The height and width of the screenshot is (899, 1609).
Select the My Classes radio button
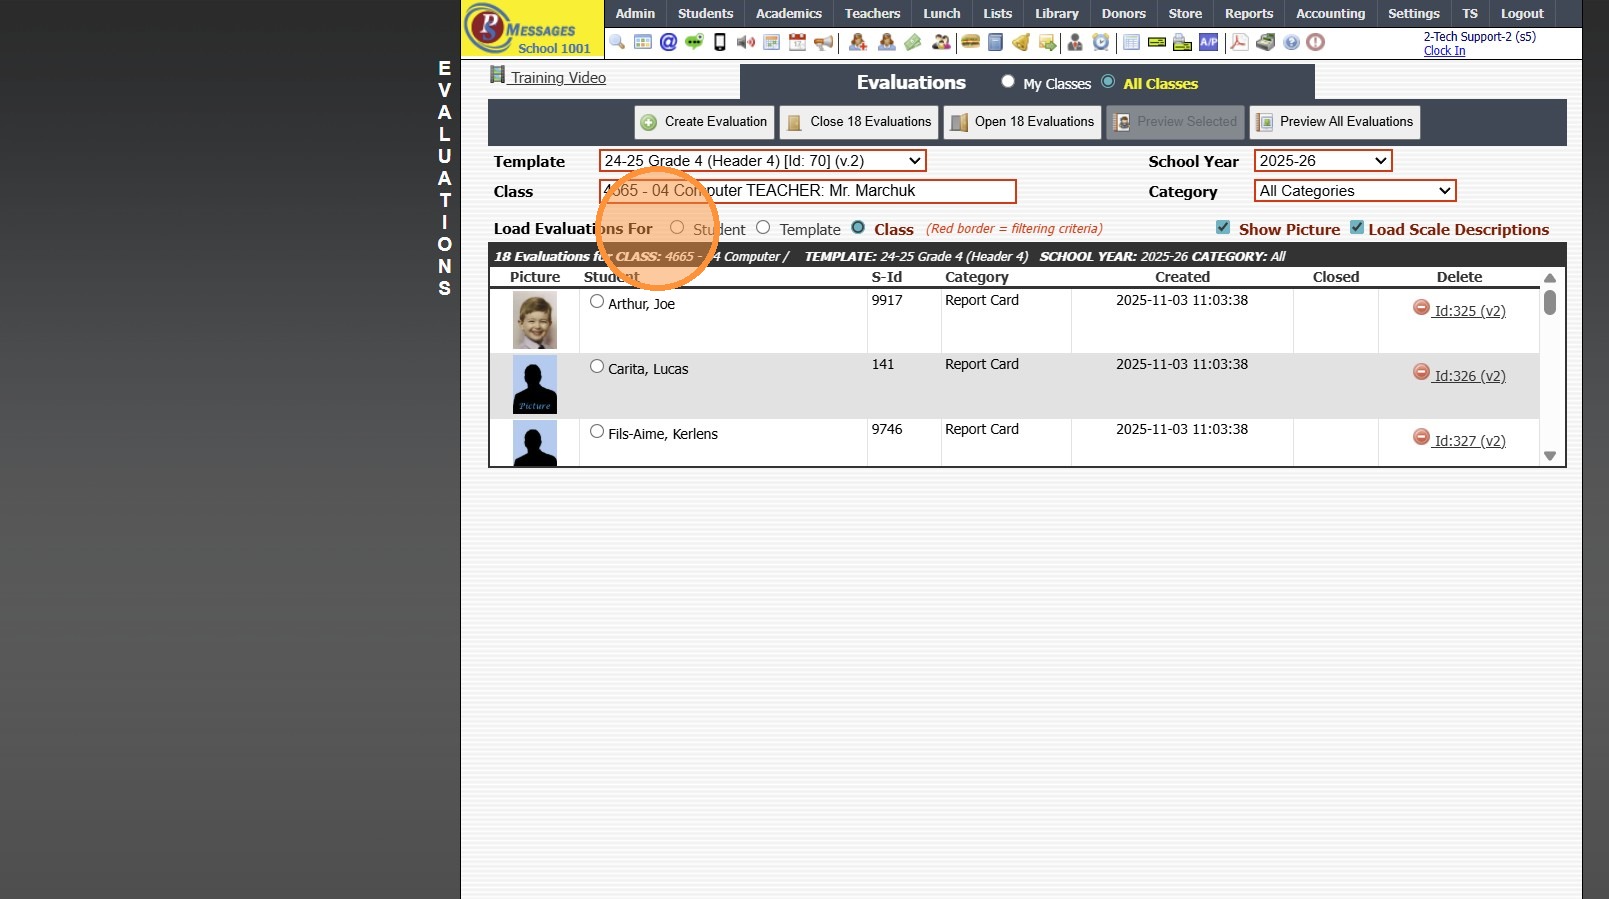coord(1008,82)
